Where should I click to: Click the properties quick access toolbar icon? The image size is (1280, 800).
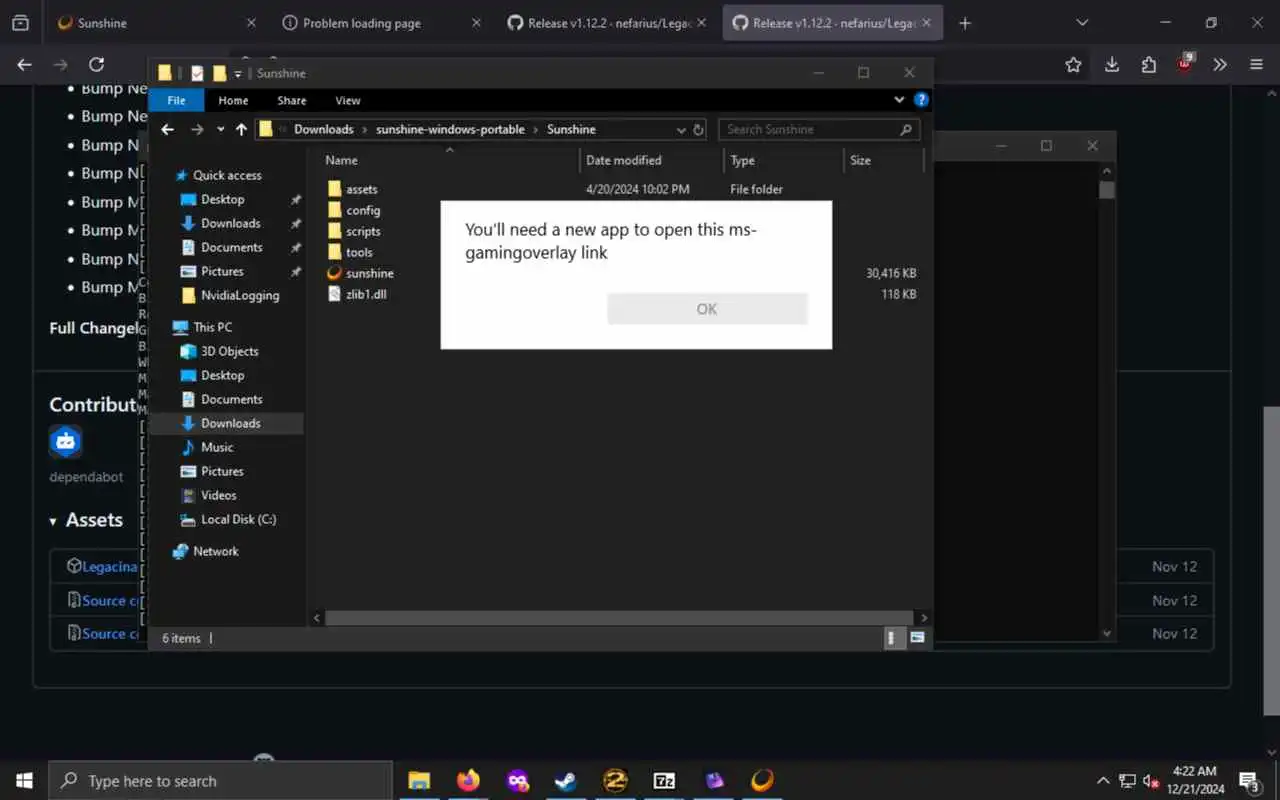197,73
